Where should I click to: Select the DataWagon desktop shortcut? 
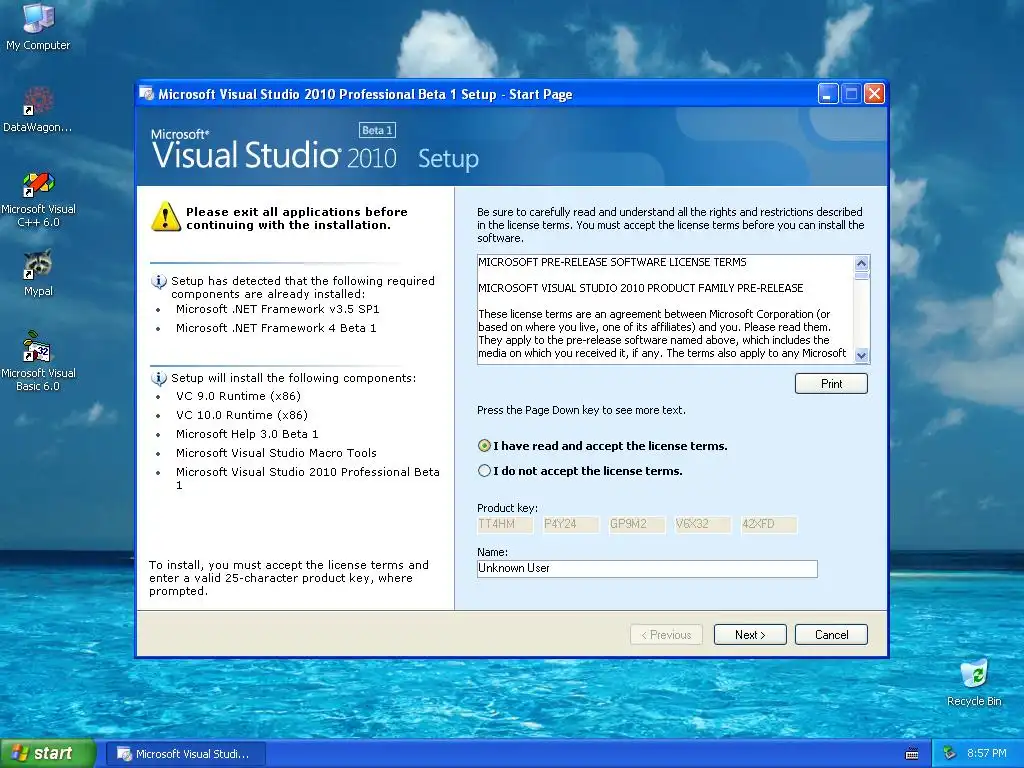click(38, 109)
